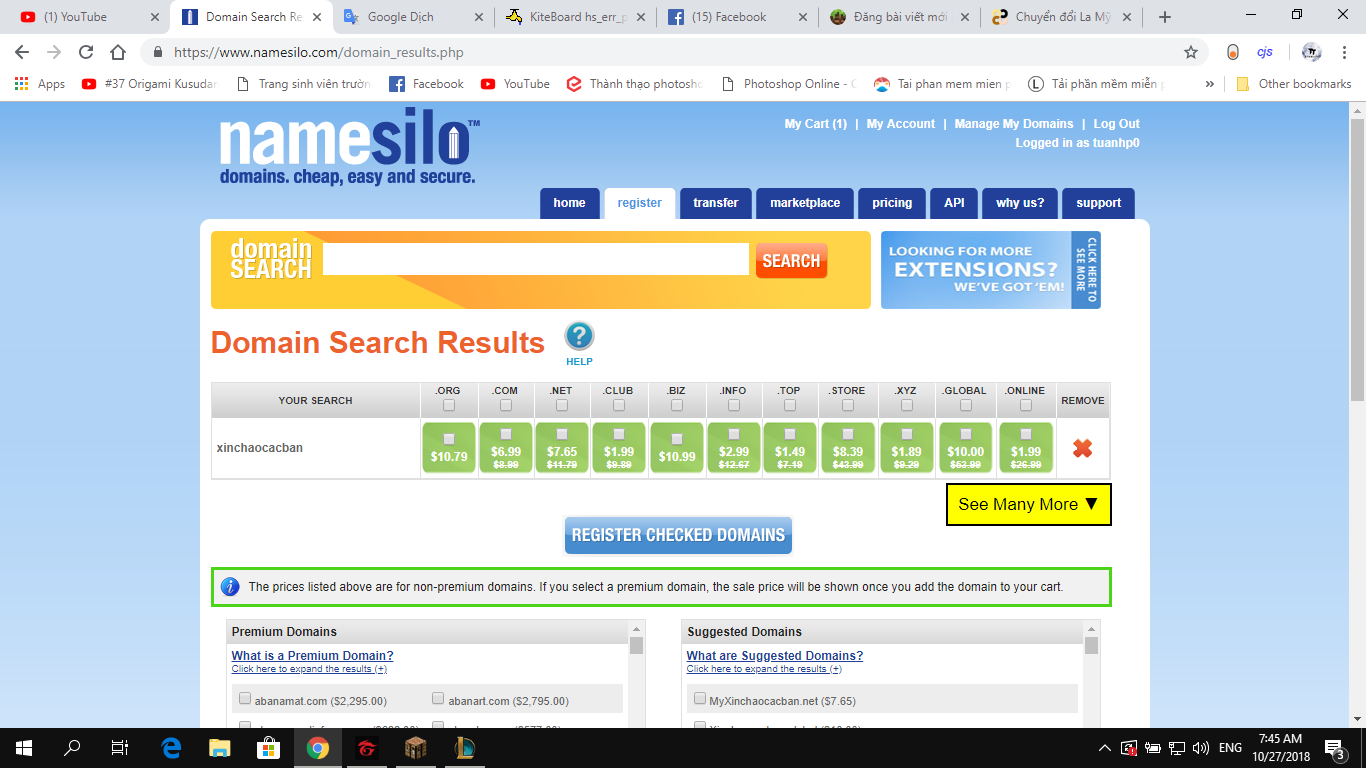Click the taskbar search magnifier
The image size is (1366, 768).
click(x=72, y=748)
